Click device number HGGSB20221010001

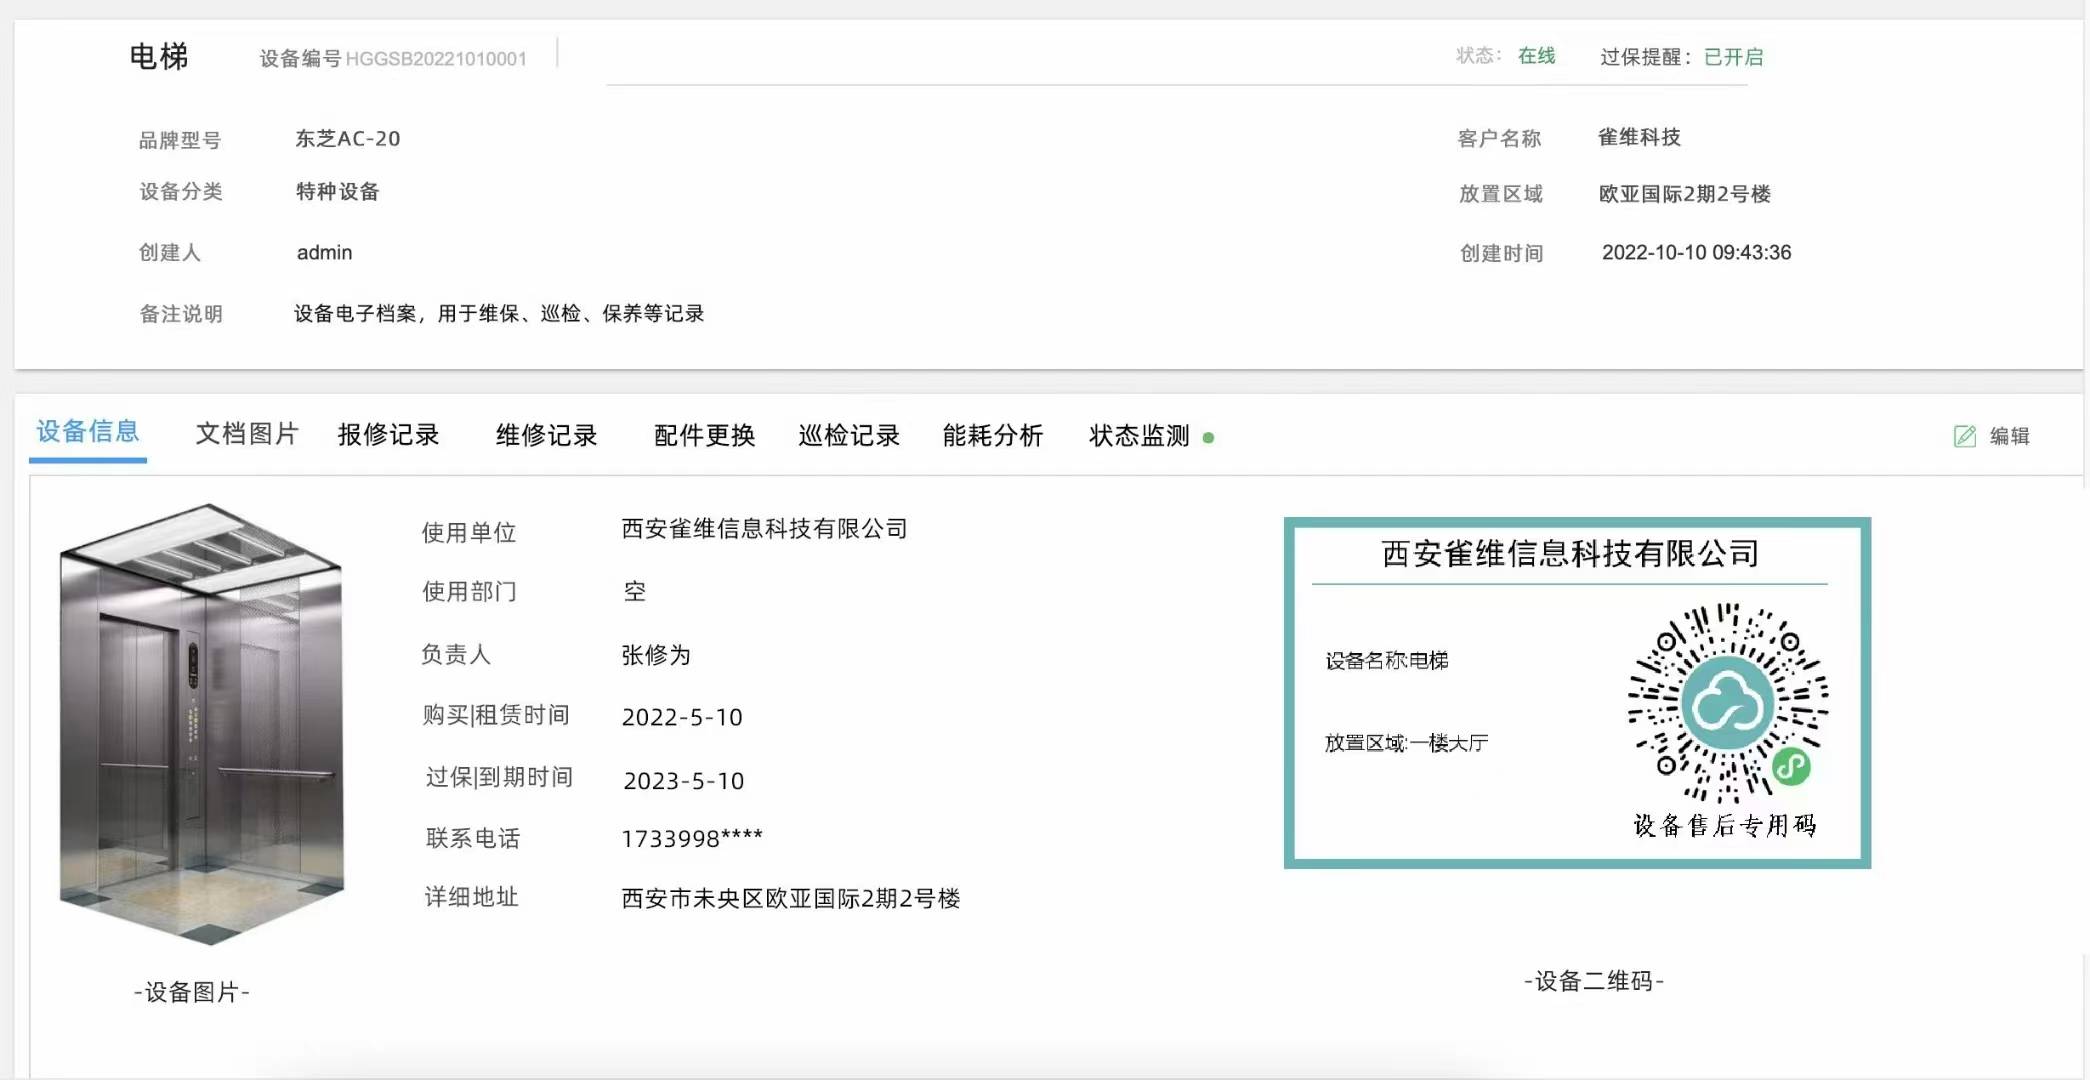[x=436, y=59]
